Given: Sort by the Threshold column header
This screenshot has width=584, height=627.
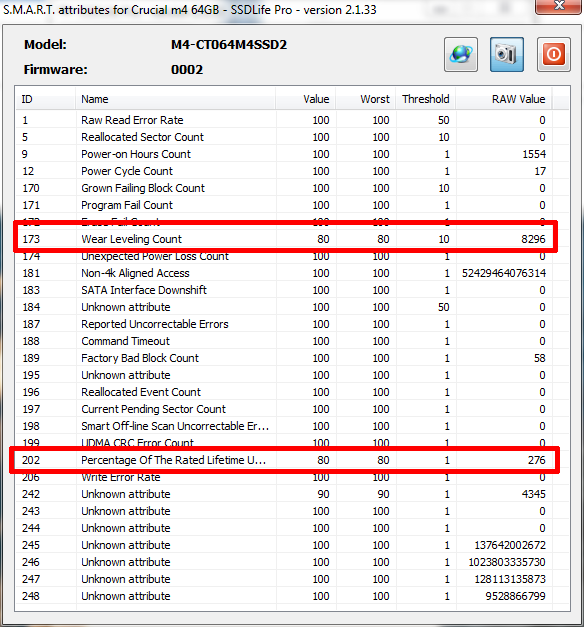Looking at the screenshot, I should [426, 99].
